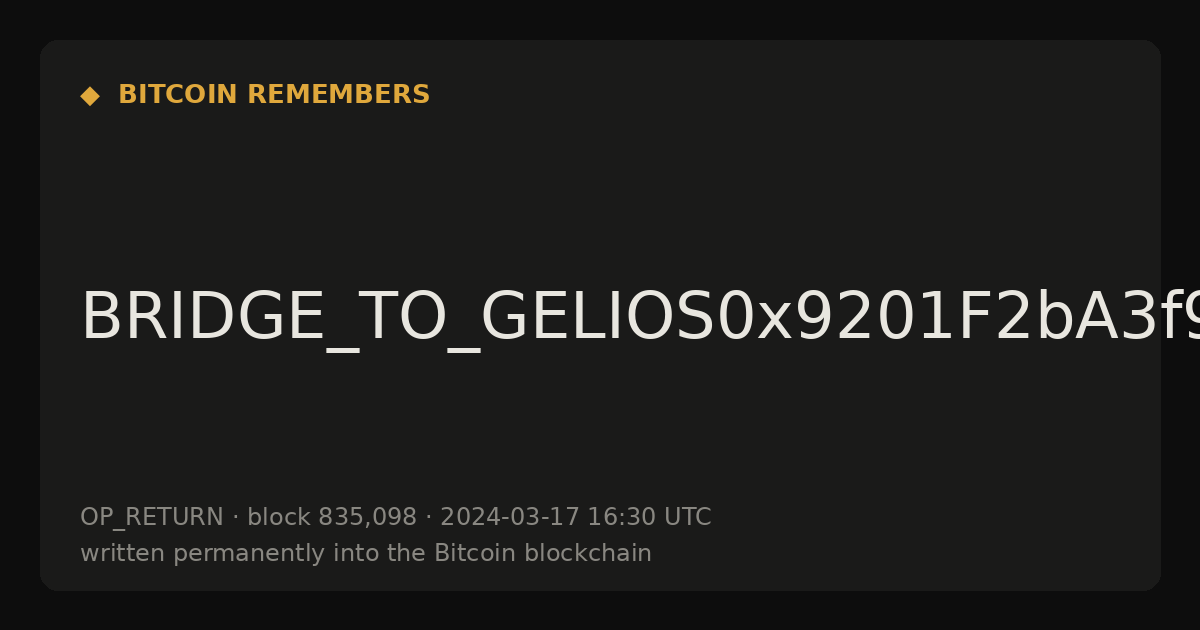Click the underscore between TO and GELIOS
Image resolution: width=1200 pixels, height=630 pixels.
pyautogui.click(x=463, y=349)
